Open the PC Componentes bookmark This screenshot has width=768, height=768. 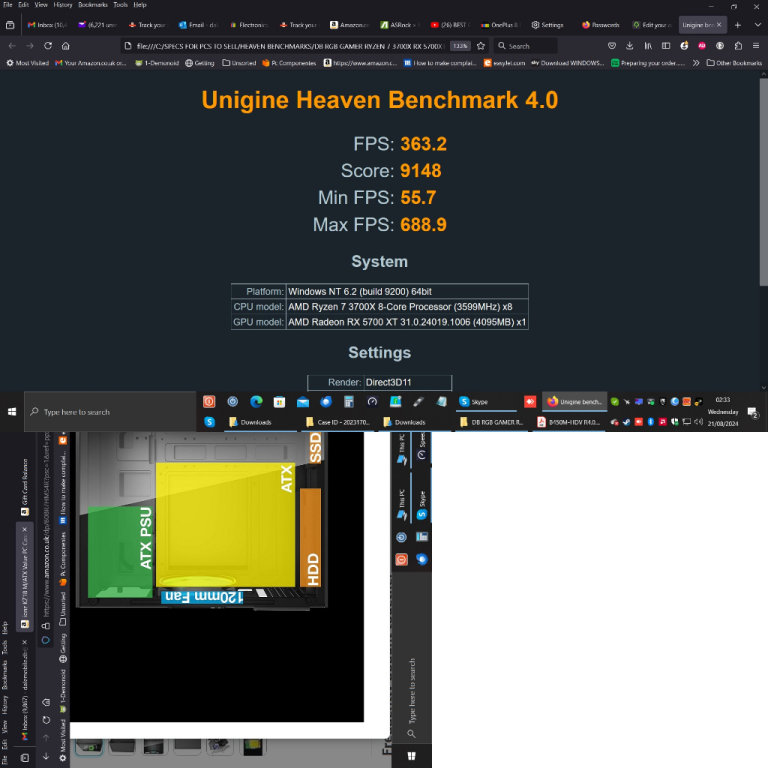pyautogui.click(x=289, y=63)
